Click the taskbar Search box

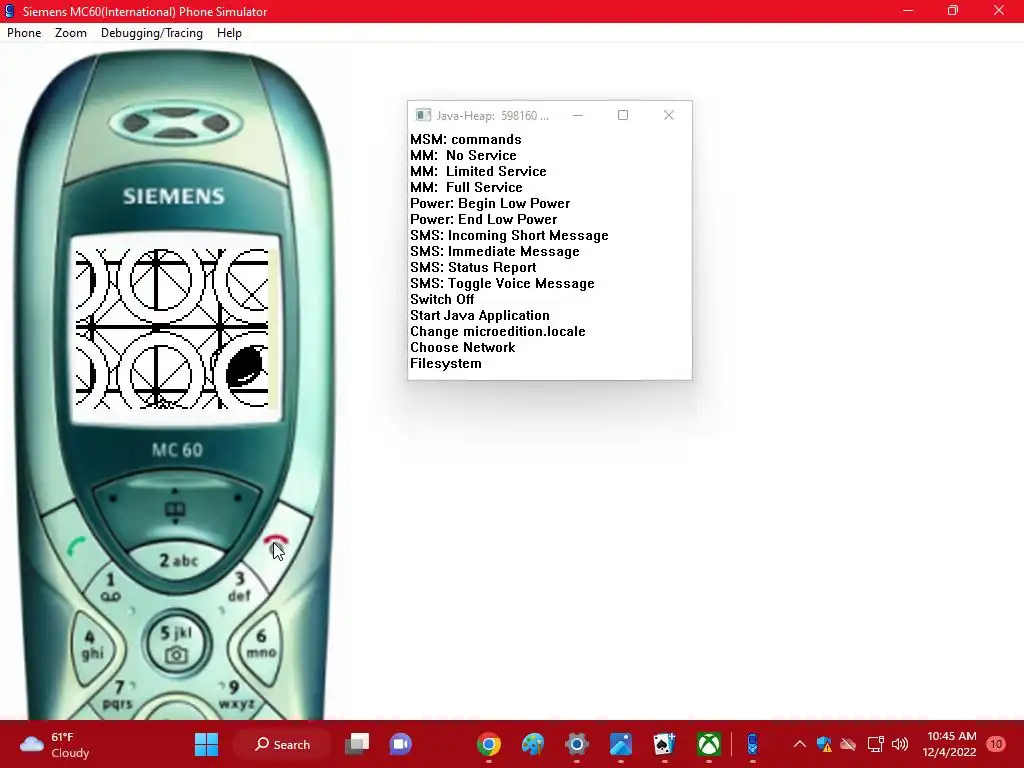pyautogui.click(x=282, y=744)
